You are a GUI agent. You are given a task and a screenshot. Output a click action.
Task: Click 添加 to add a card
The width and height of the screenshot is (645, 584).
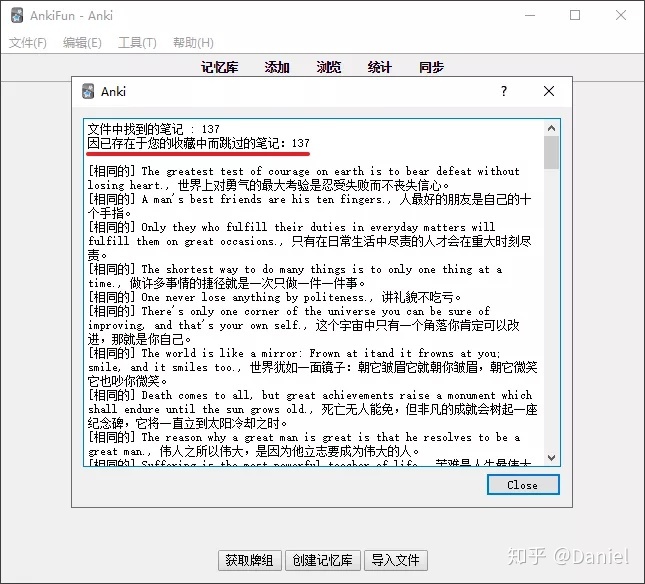click(x=277, y=67)
